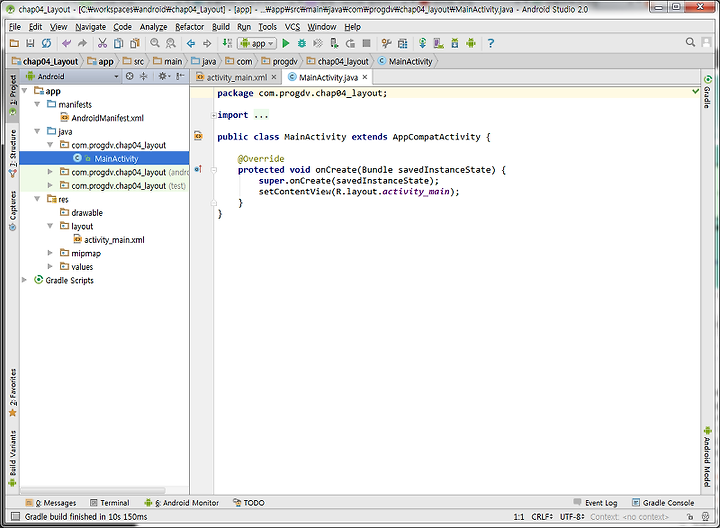Click the Cut scissors icon
This screenshot has width=720, height=528.
pos(102,43)
